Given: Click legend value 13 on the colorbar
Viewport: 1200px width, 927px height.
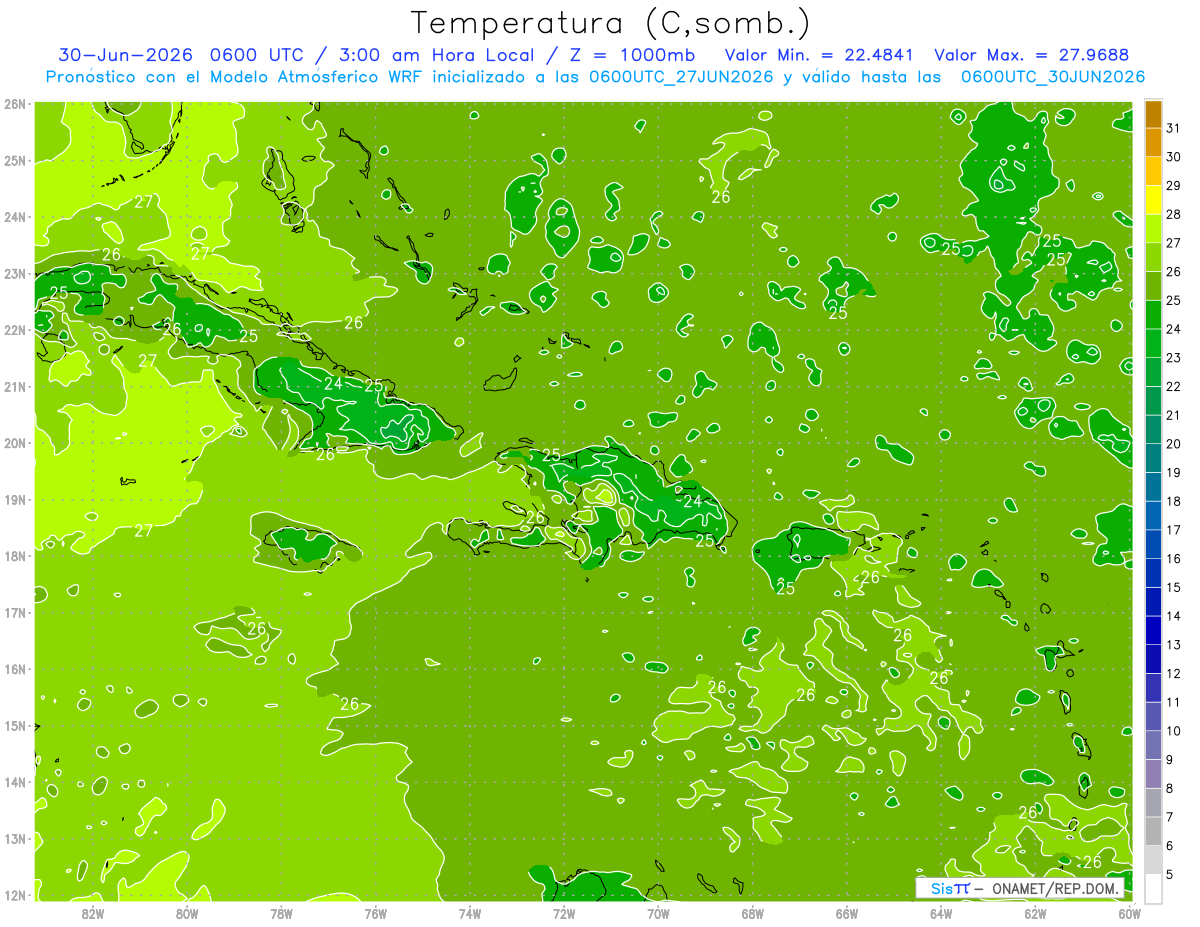Looking at the screenshot, I should 1174,644.
